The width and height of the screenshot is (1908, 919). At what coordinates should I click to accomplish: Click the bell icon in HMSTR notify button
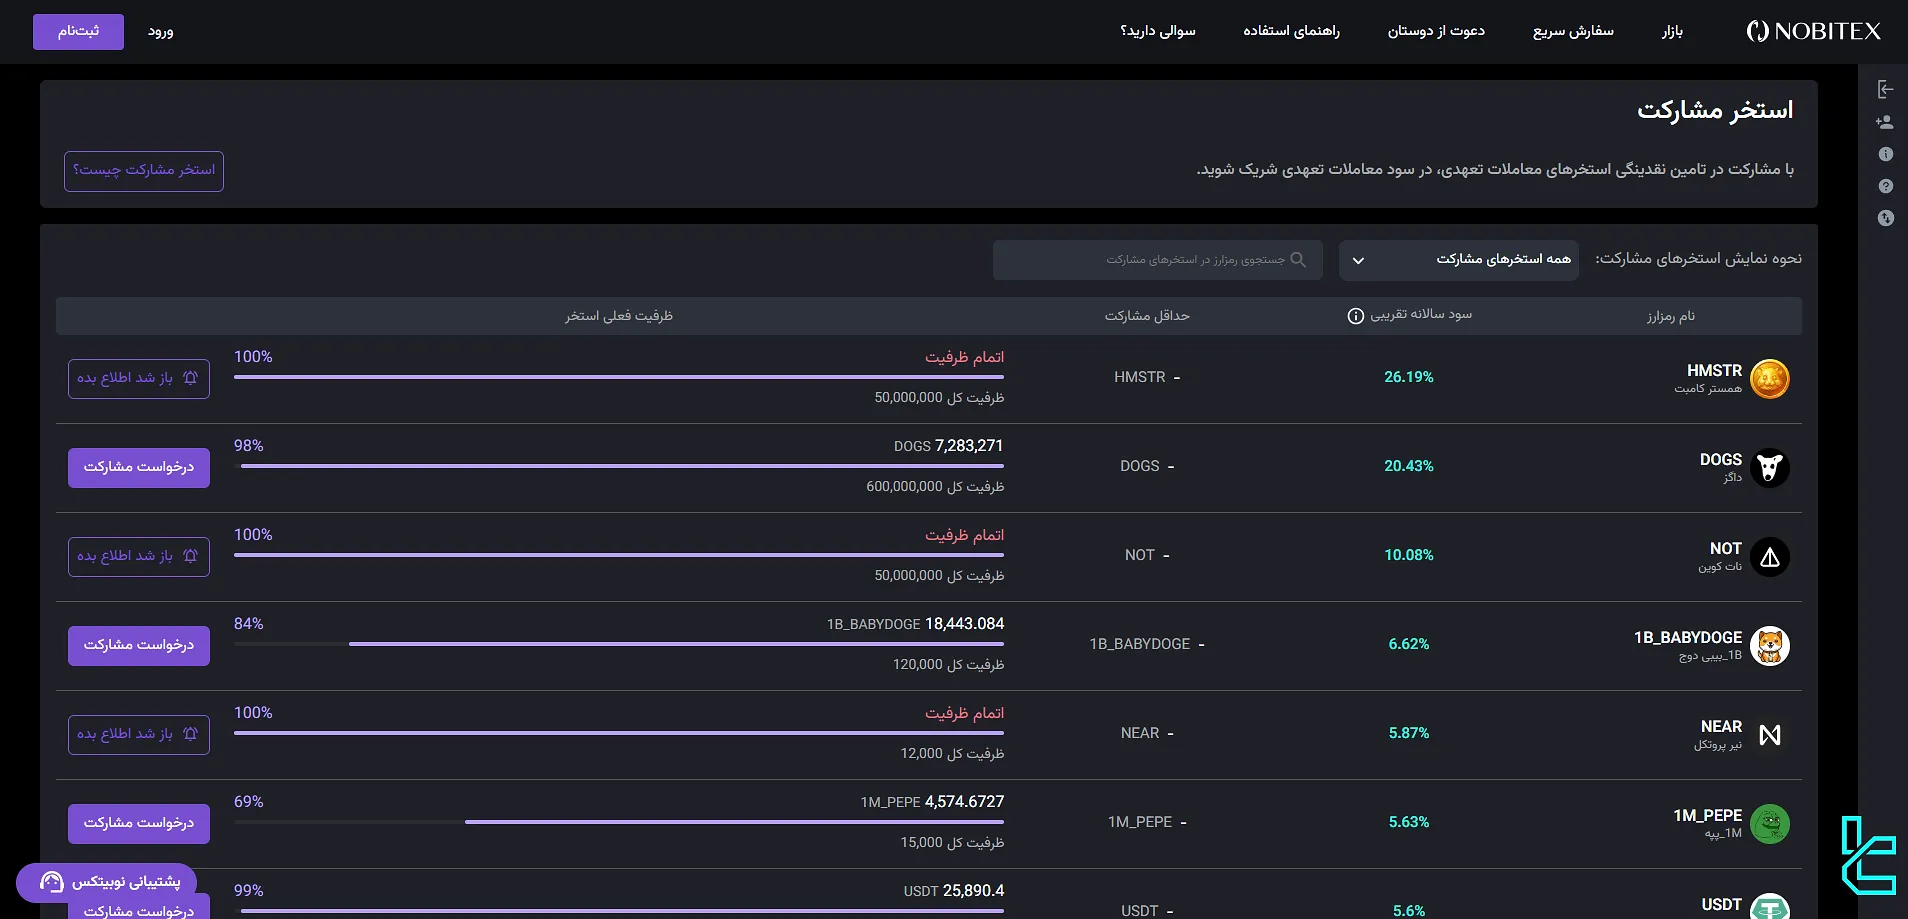(190, 378)
